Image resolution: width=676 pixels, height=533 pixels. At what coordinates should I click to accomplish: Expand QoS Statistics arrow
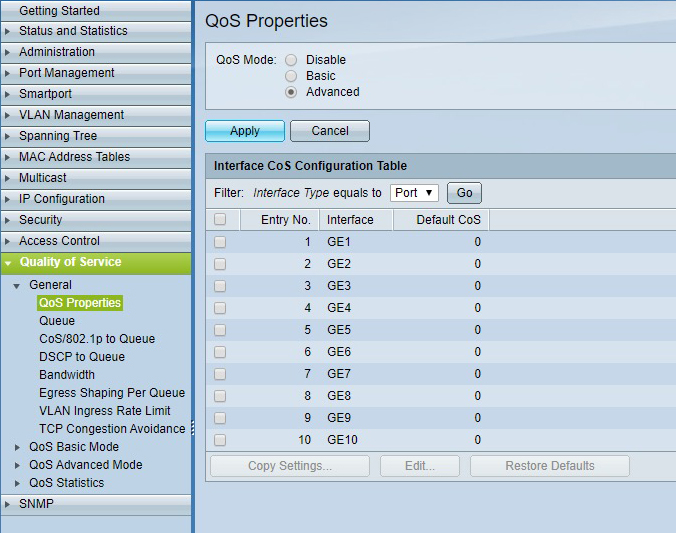(17, 483)
